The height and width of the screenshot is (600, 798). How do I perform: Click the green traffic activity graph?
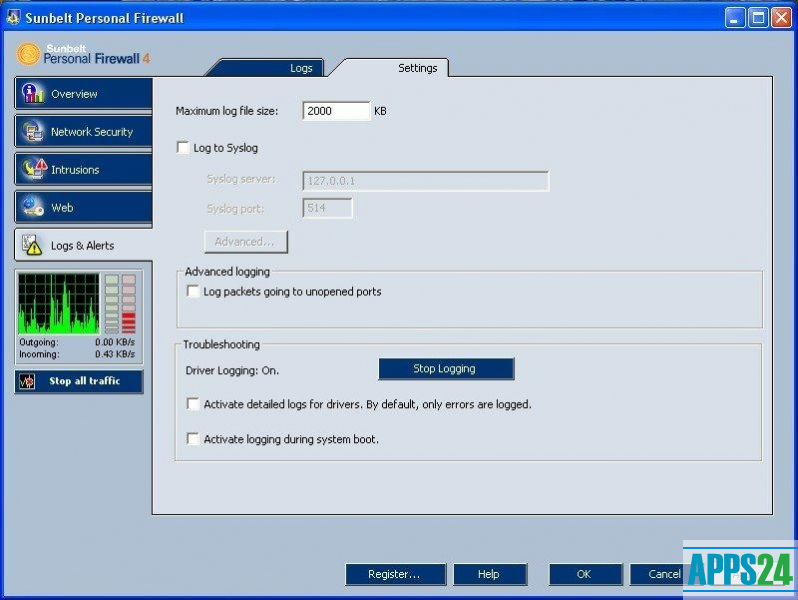(x=59, y=304)
